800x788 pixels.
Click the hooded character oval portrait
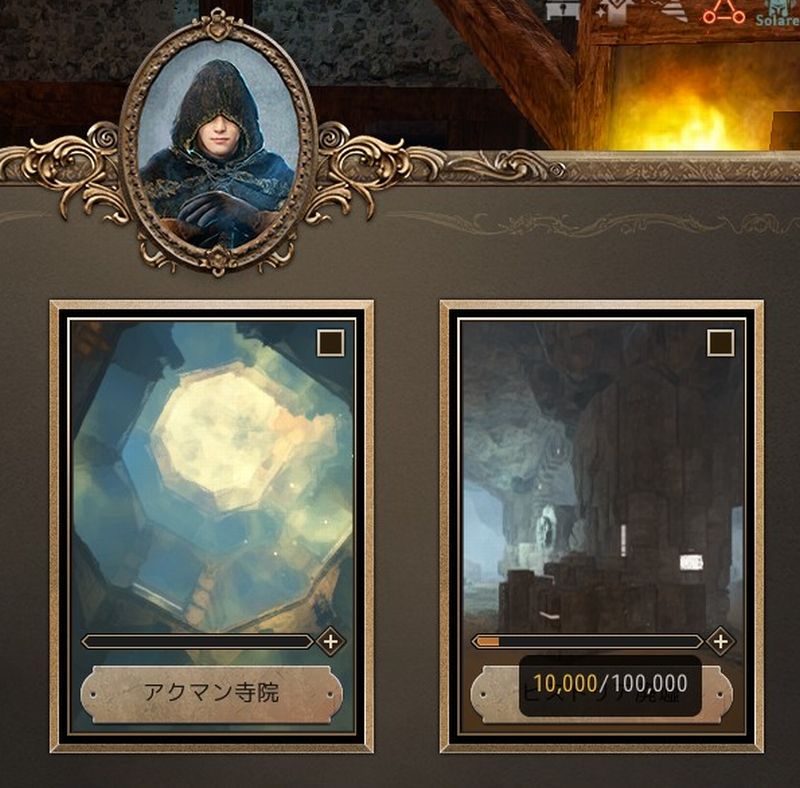pyautogui.click(x=218, y=148)
